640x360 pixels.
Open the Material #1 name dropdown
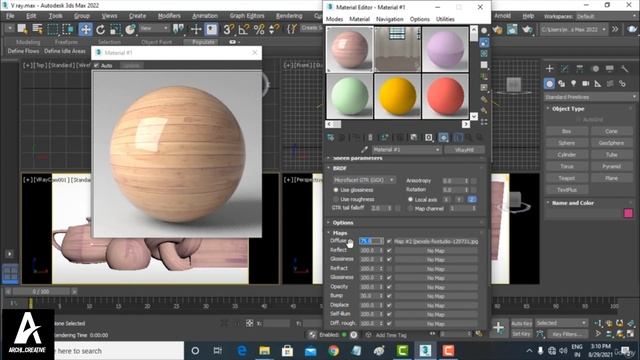point(406,150)
